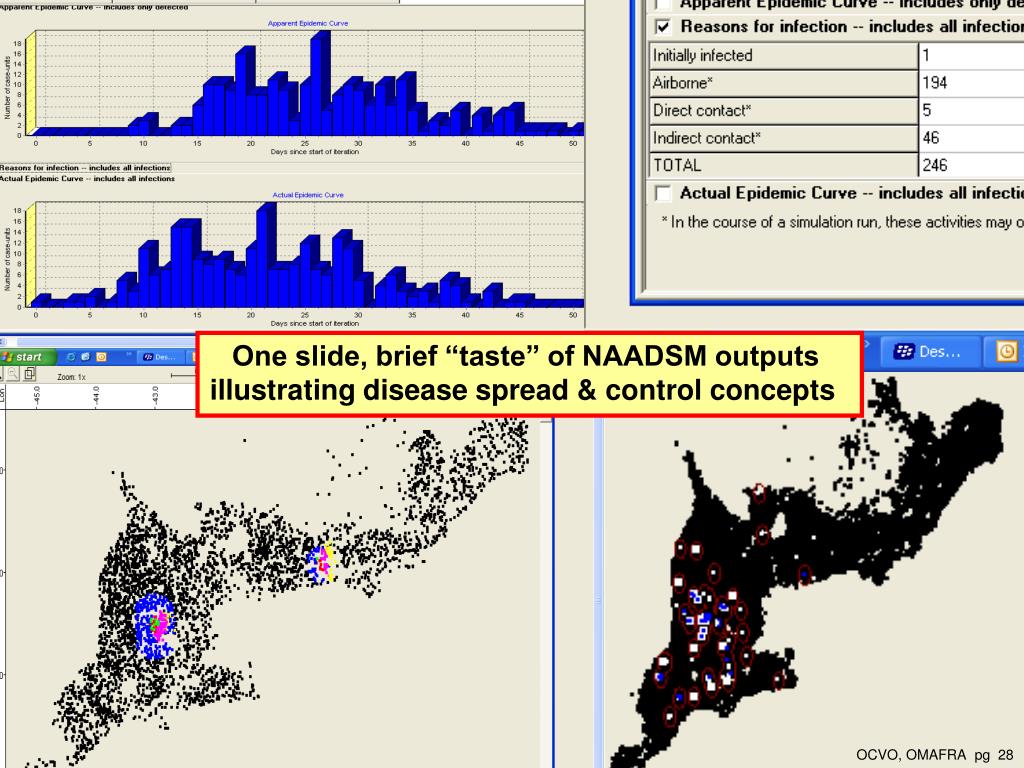The height and width of the screenshot is (768, 1024).
Task: Switch to Des... task in the start-button taskbar
Action: [160, 357]
